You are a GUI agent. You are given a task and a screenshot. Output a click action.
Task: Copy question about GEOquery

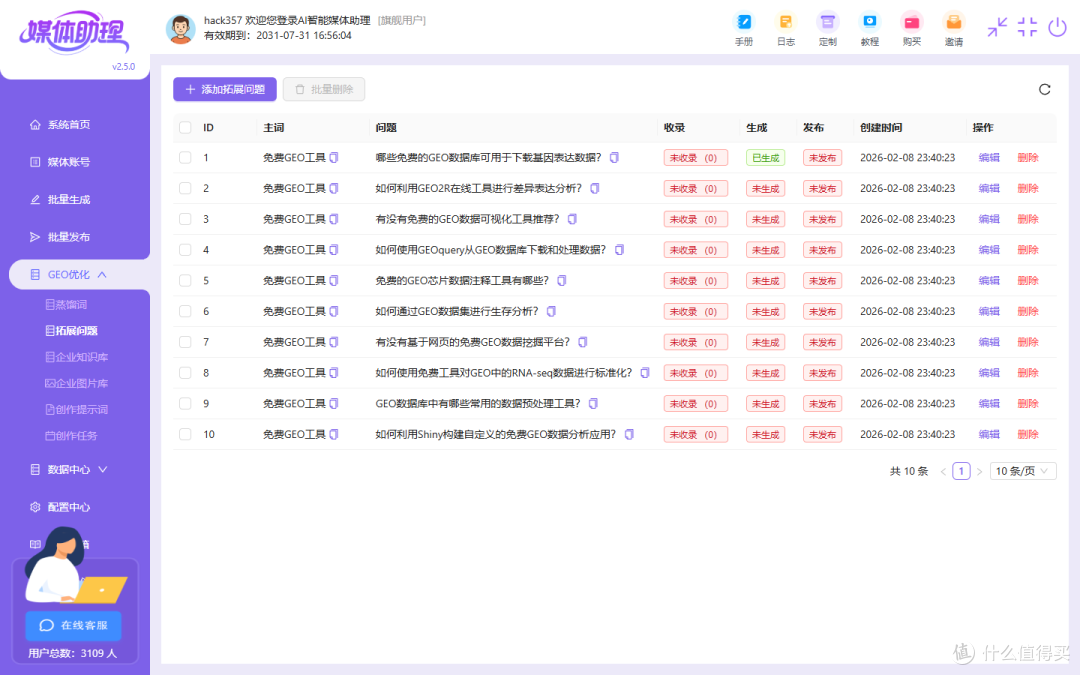619,249
